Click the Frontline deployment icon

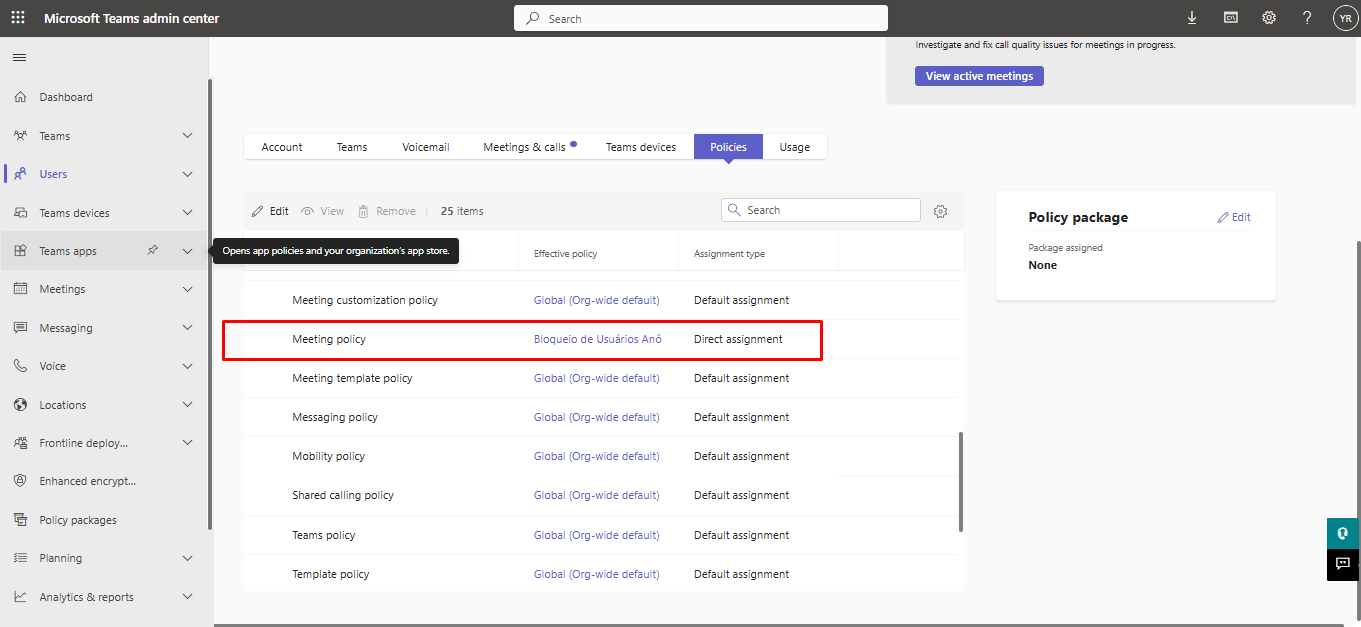point(20,443)
